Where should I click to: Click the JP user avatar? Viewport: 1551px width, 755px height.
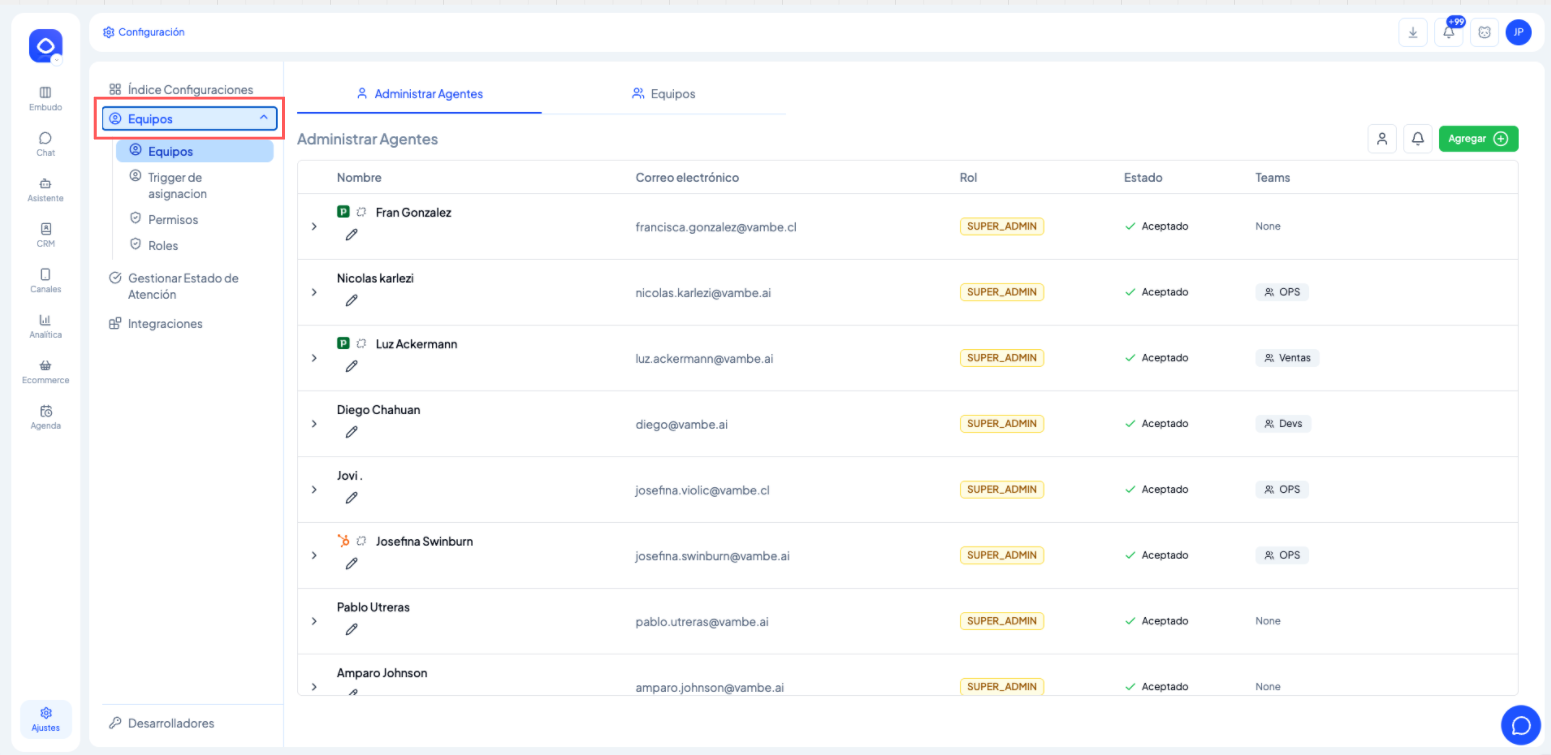(x=1518, y=33)
